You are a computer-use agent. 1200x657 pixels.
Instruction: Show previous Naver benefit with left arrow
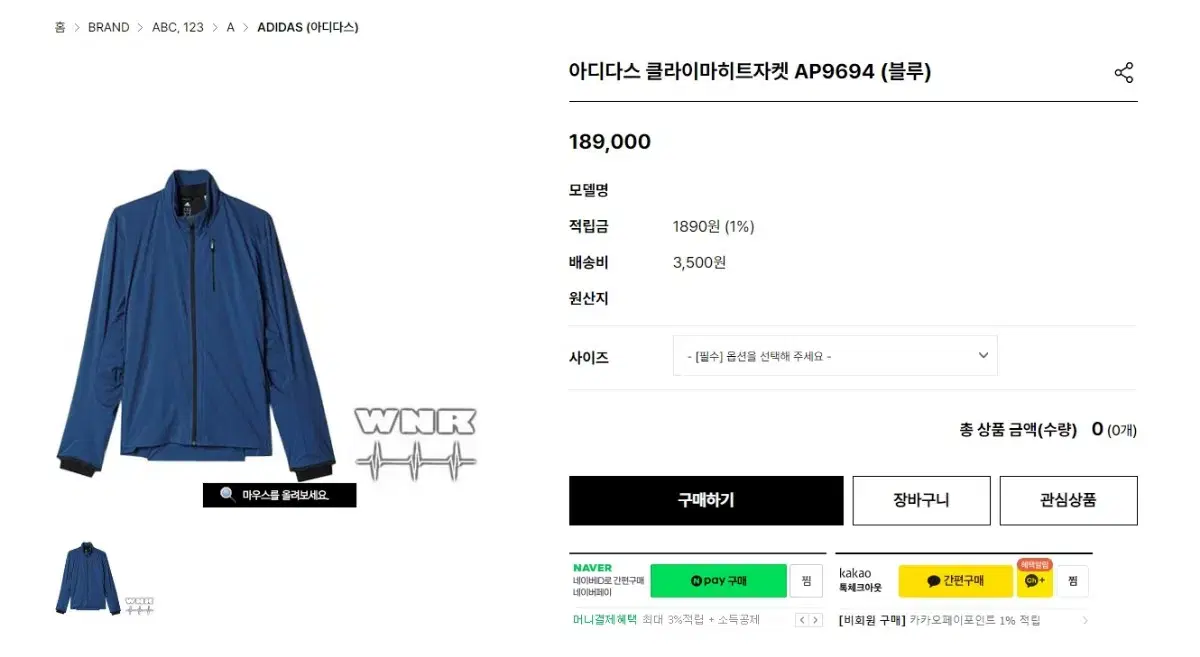coord(802,620)
